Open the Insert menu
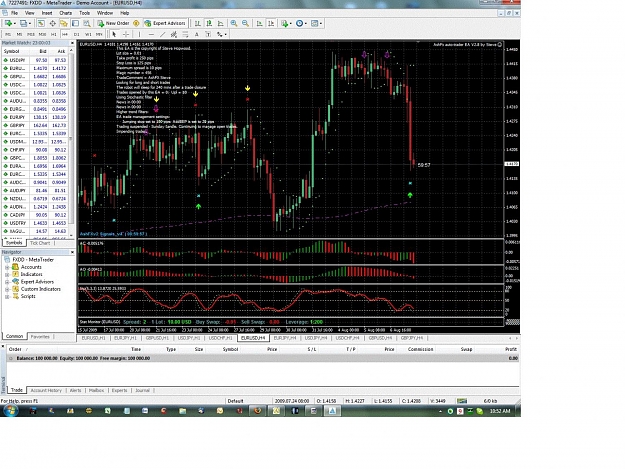Screen dimensions: 625x469 pyautogui.click(x=47, y=13)
